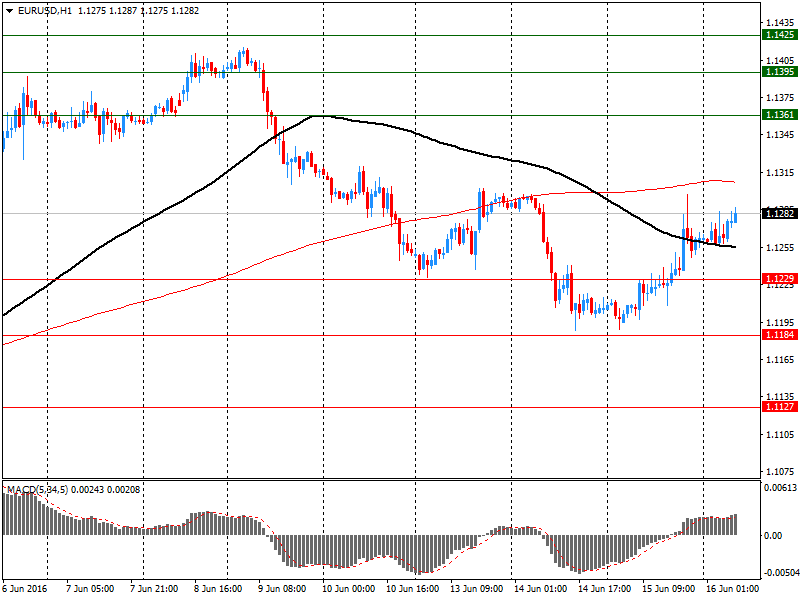Select the 1.1375 price scale value

[780, 97]
